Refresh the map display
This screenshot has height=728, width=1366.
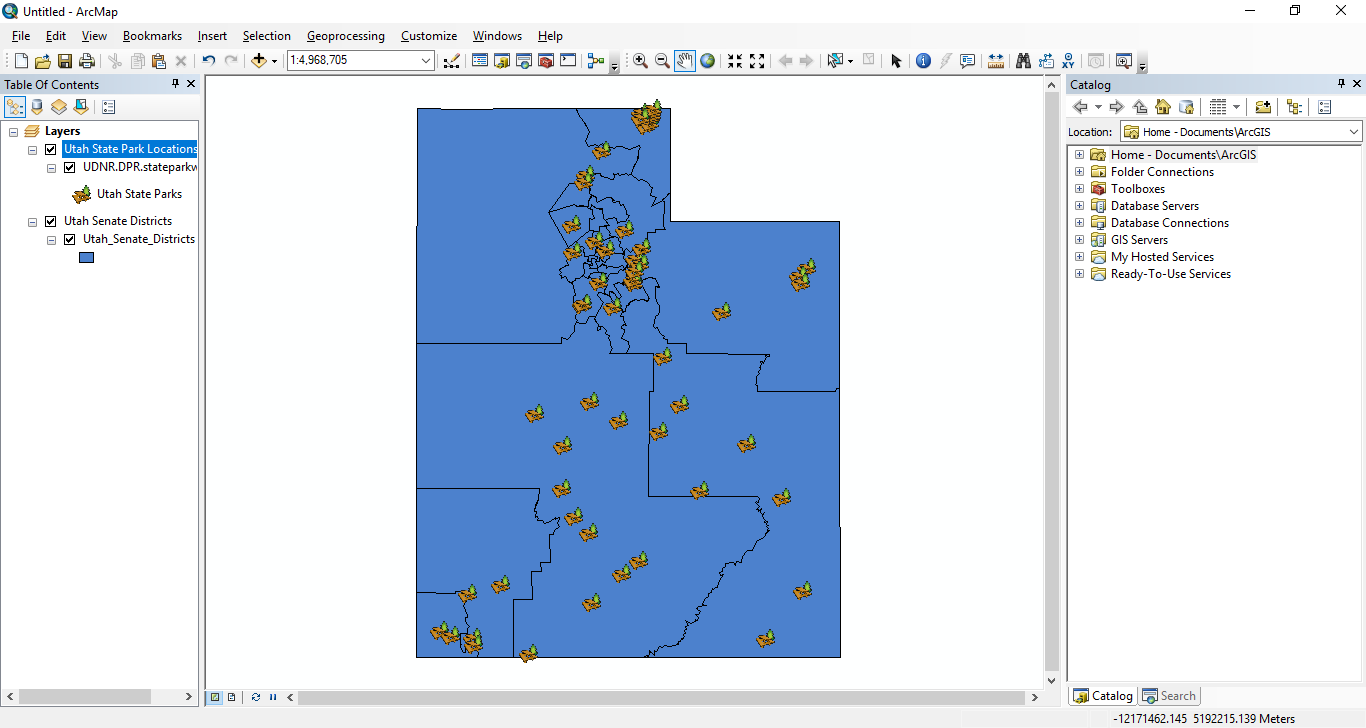[x=256, y=697]
